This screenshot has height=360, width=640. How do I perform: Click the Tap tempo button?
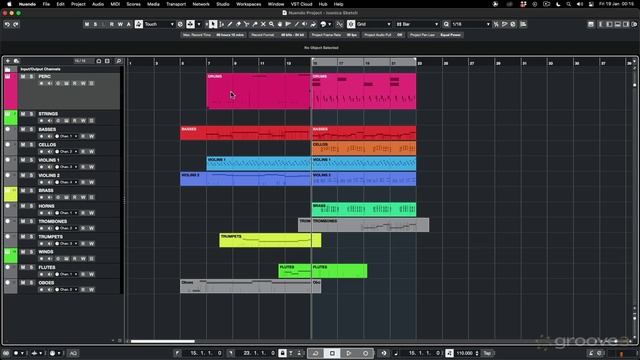coord(487,353)
